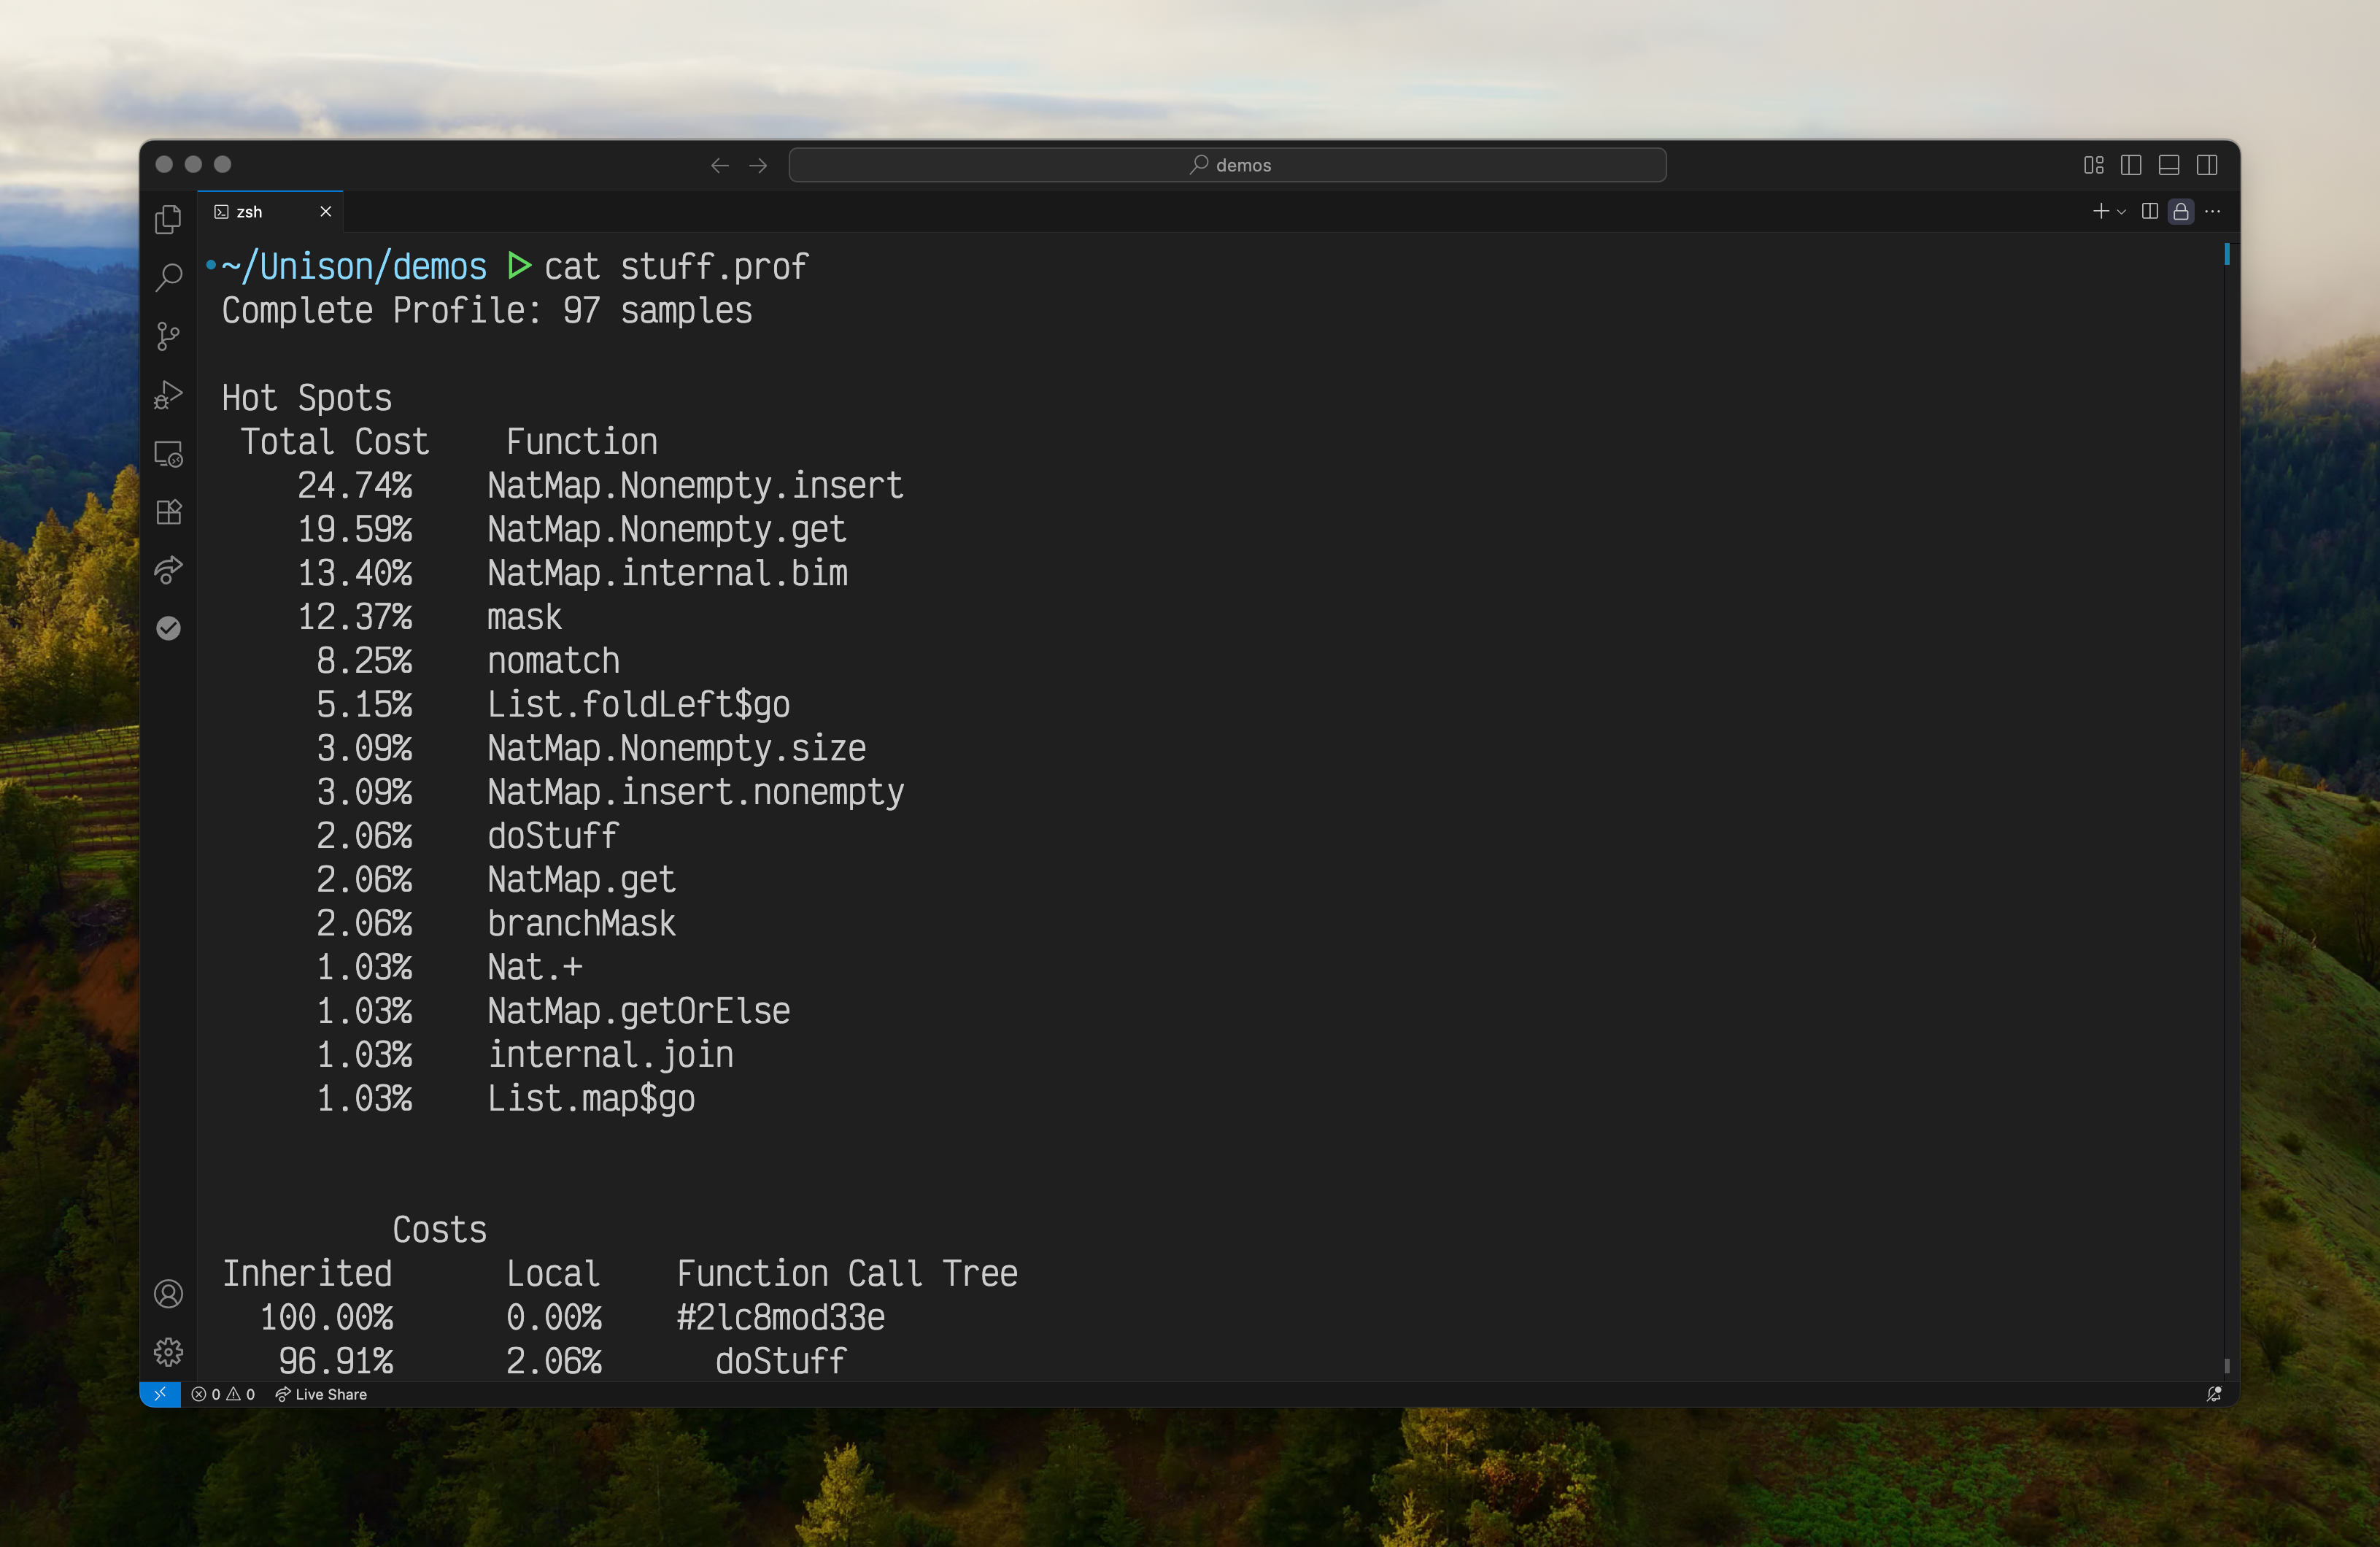The image size is (2380, 1547).
Task: Open the Search view in activity bar
Action: [168, 277]
